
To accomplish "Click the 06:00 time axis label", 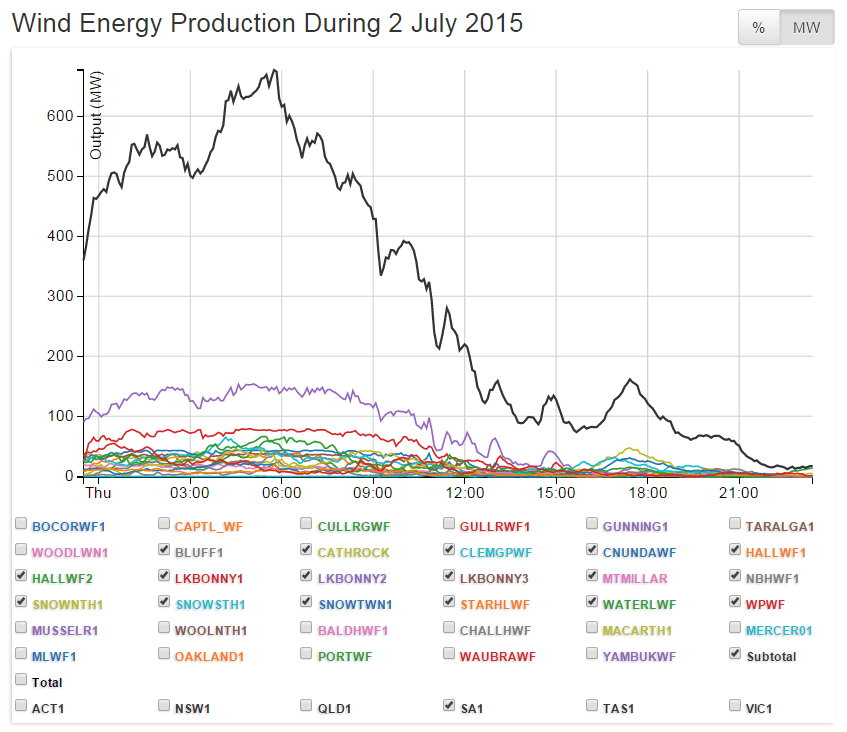I will [x=281, y=493].
